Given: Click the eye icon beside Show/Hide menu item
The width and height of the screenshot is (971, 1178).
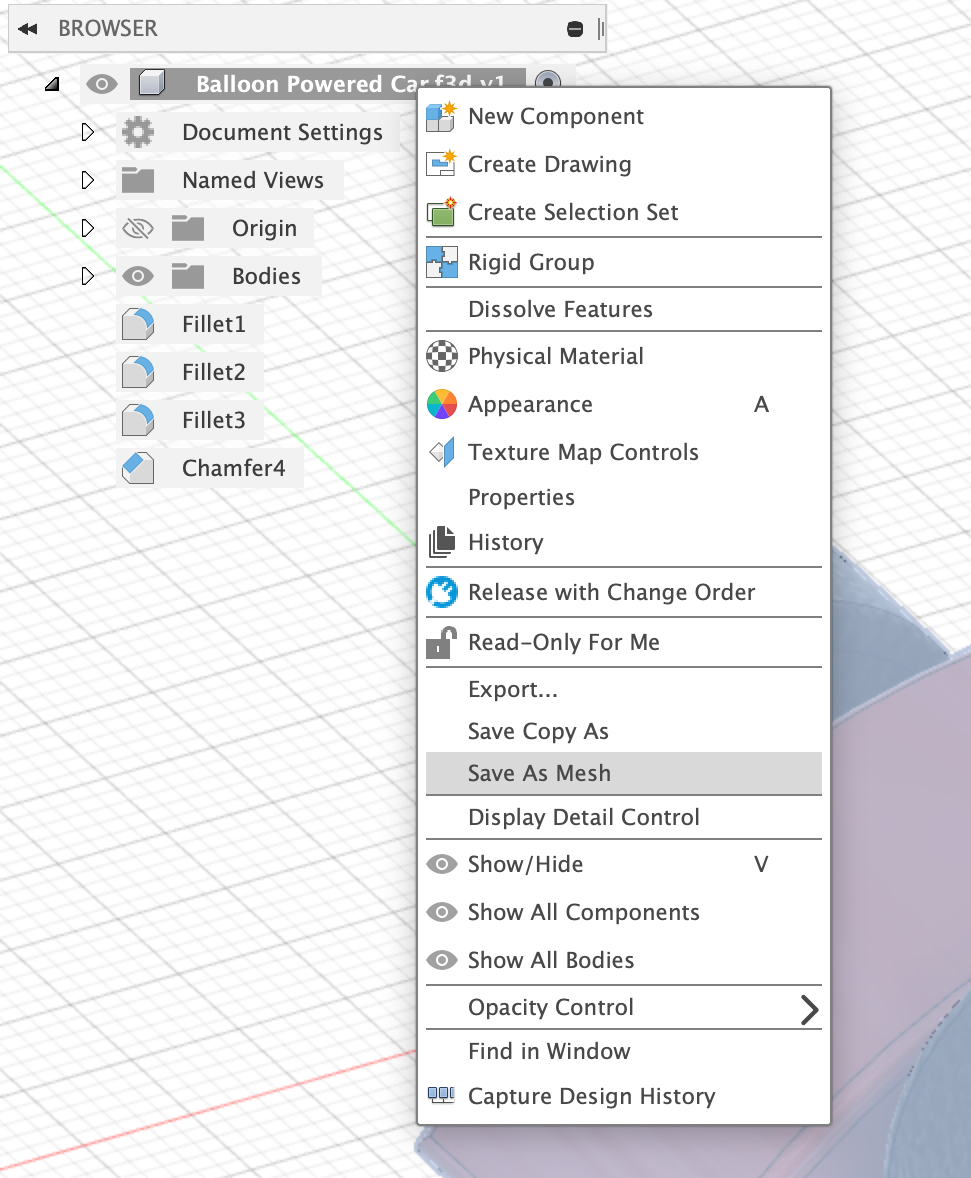Looking at the screenshot, I should pos(442,864).
